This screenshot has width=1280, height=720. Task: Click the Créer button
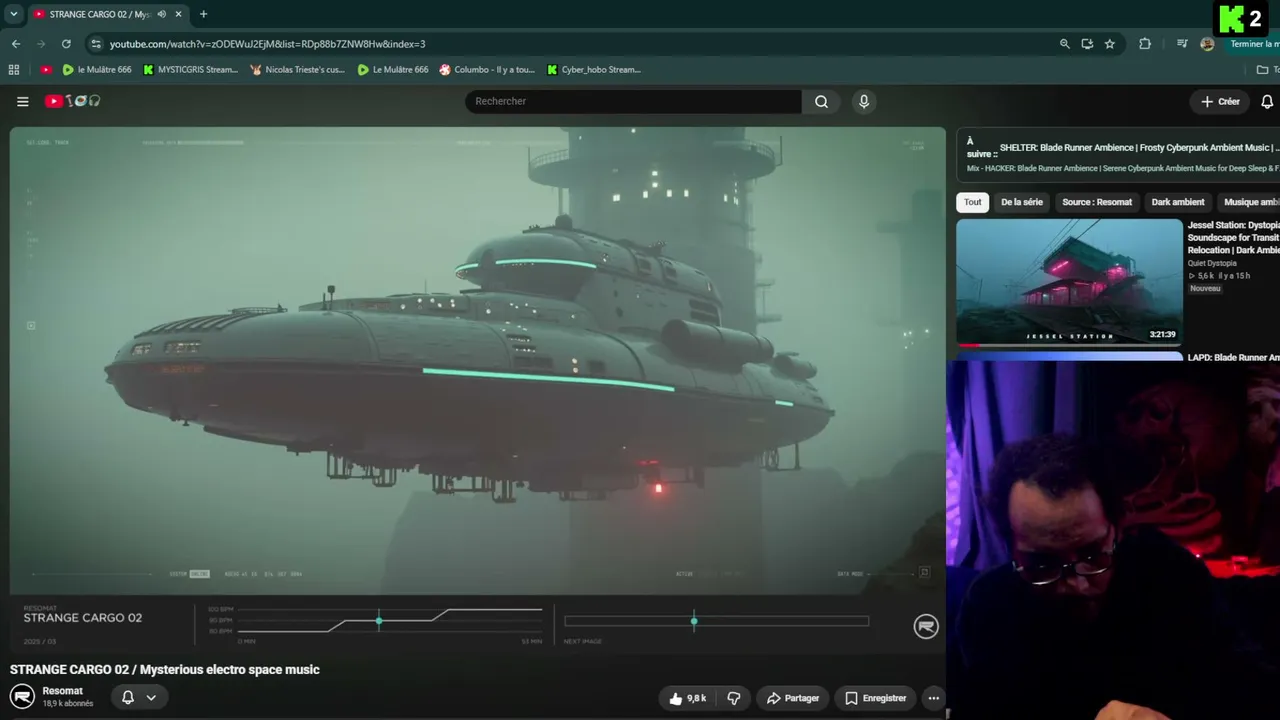click(1220, 101)
